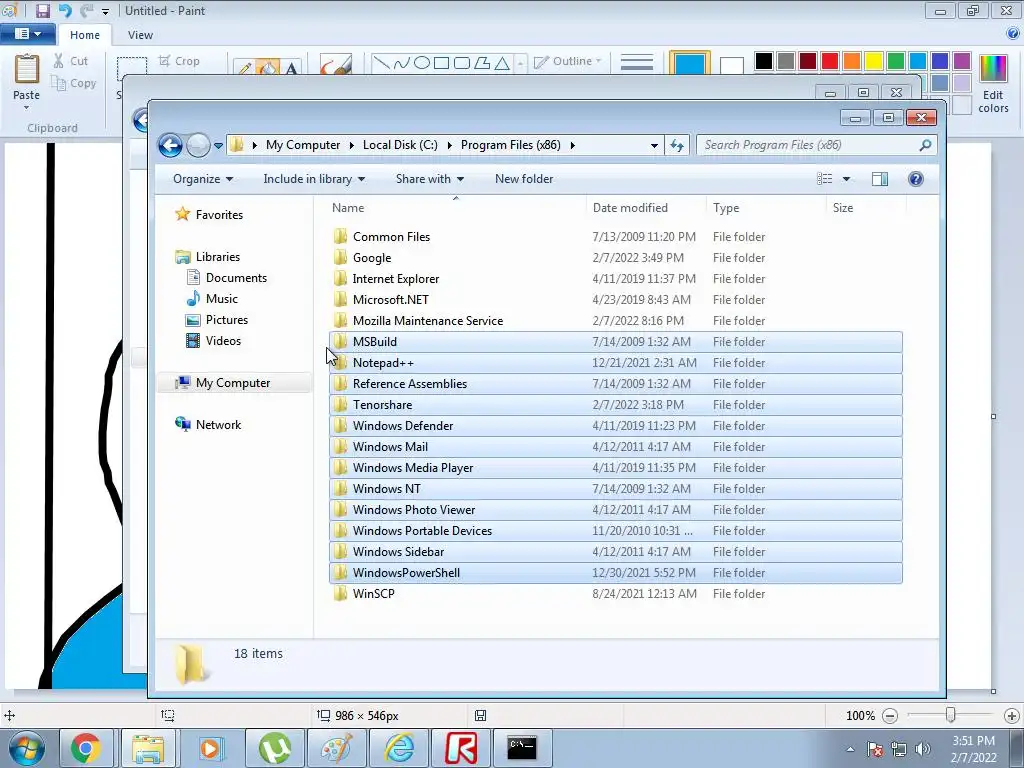Open the Outline dropdown in Paint

tap(567, 61)
